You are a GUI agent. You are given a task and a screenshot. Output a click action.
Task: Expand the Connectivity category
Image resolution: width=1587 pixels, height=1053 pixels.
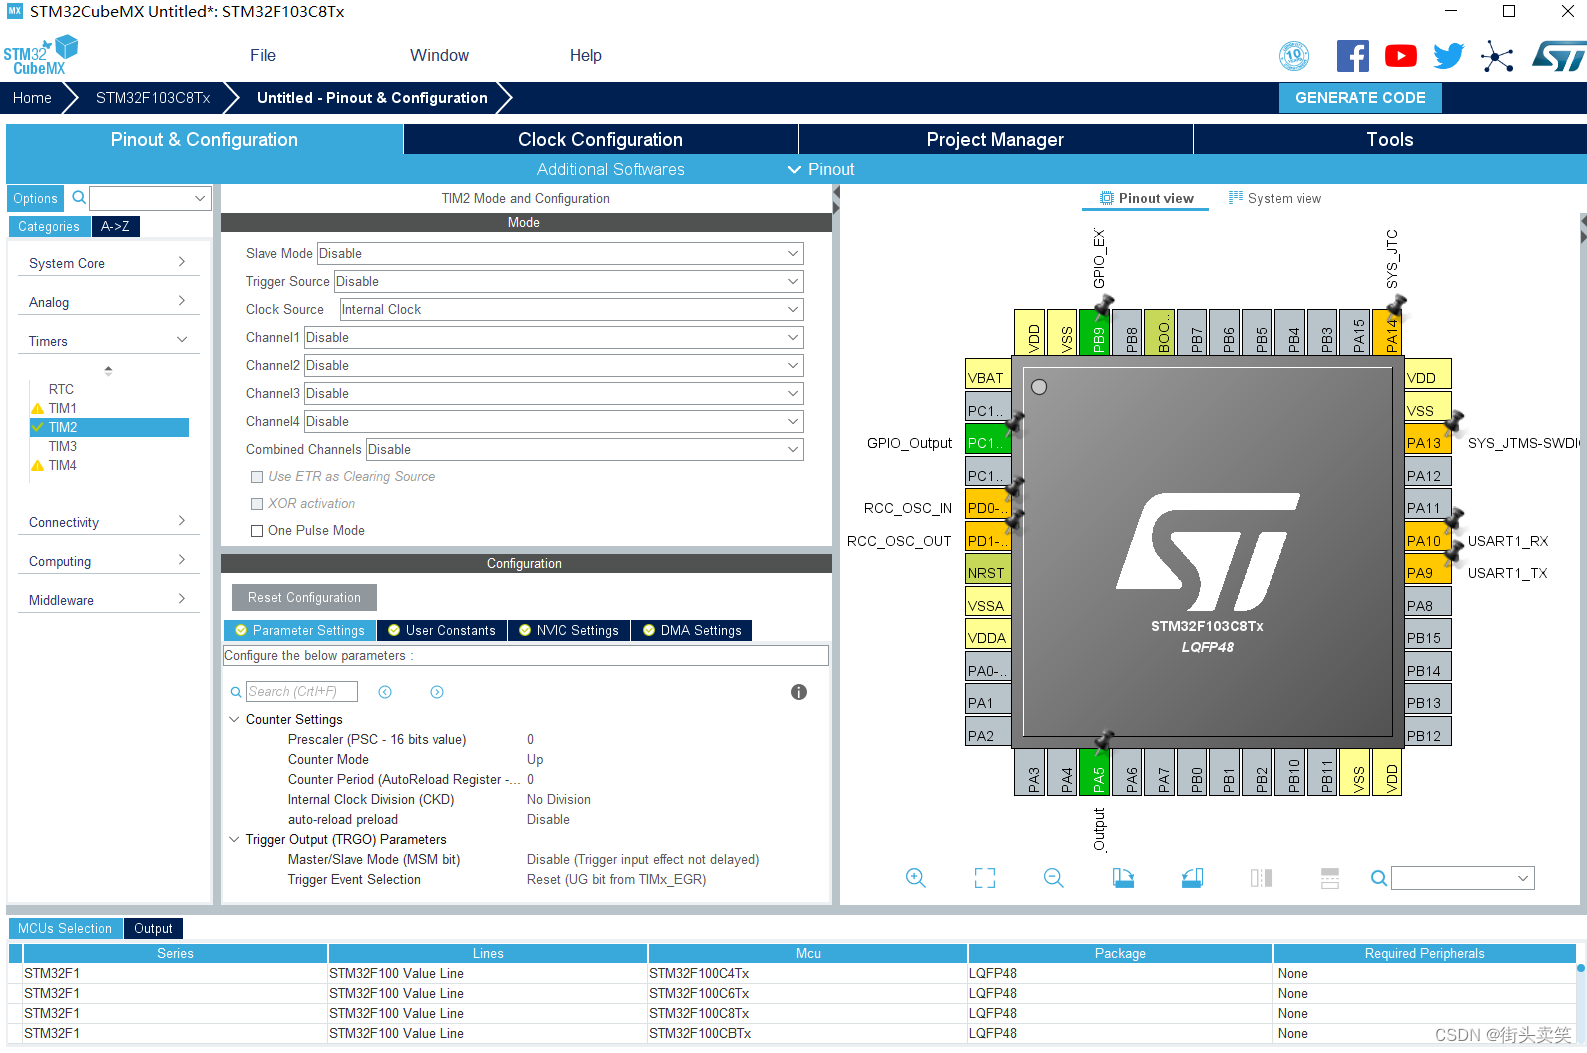(108, 522)
